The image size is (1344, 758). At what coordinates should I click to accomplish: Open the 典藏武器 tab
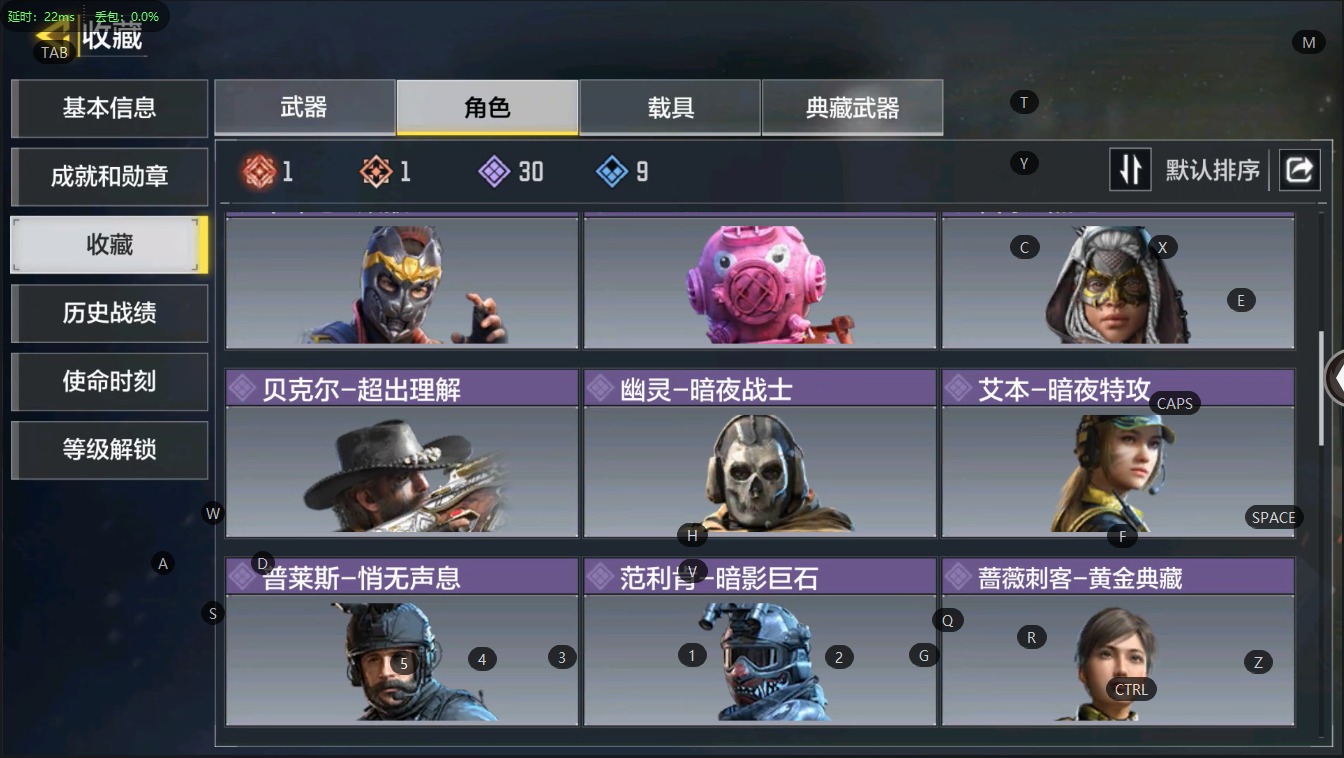click(x=852, y=108)
